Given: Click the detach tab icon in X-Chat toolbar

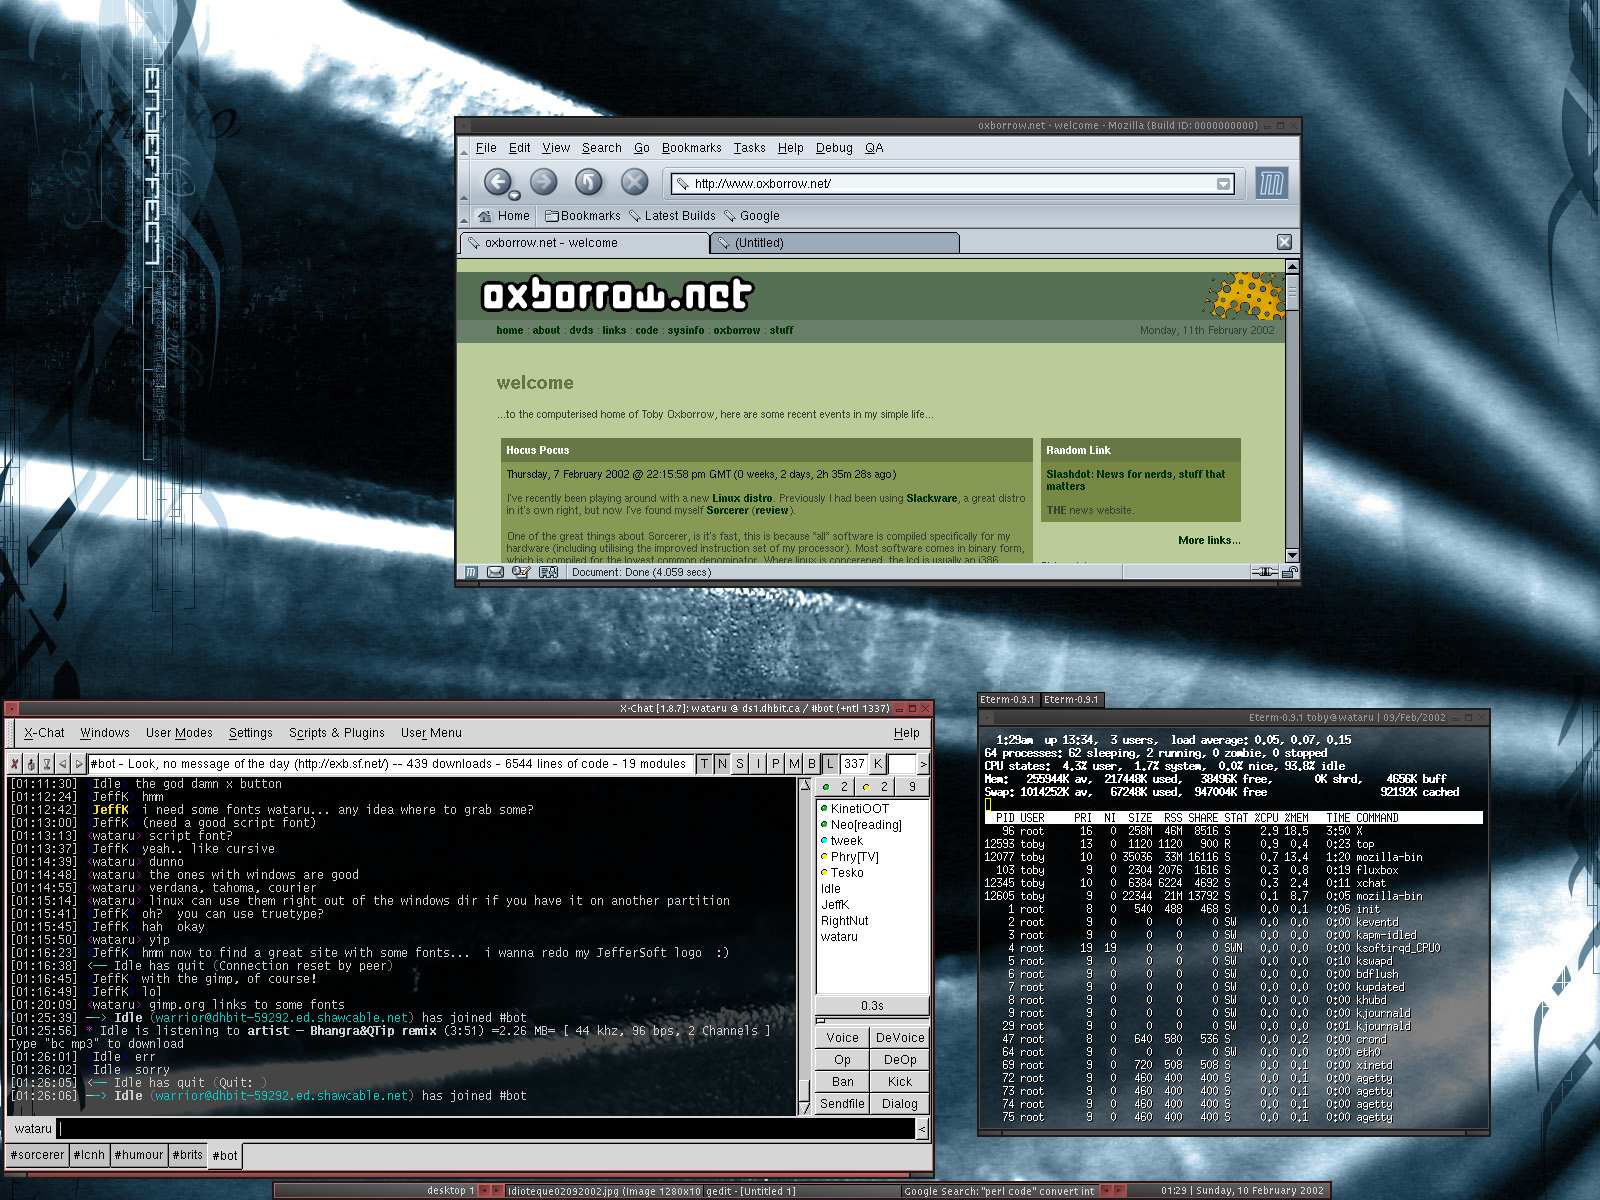Looking at the screenshot, I should [x=31, y=764].
